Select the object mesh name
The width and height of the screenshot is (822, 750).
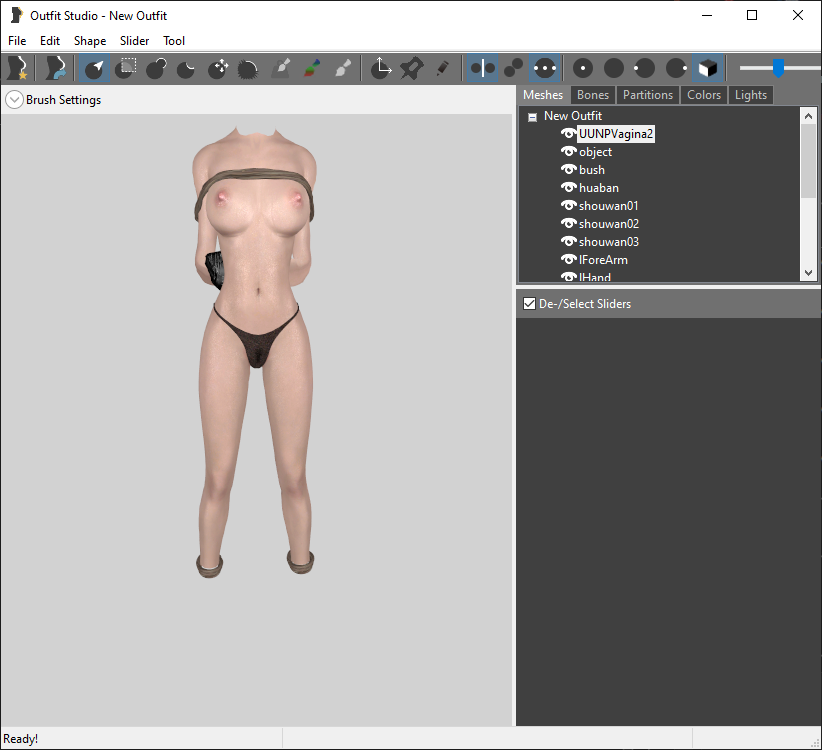click(596, 152)
